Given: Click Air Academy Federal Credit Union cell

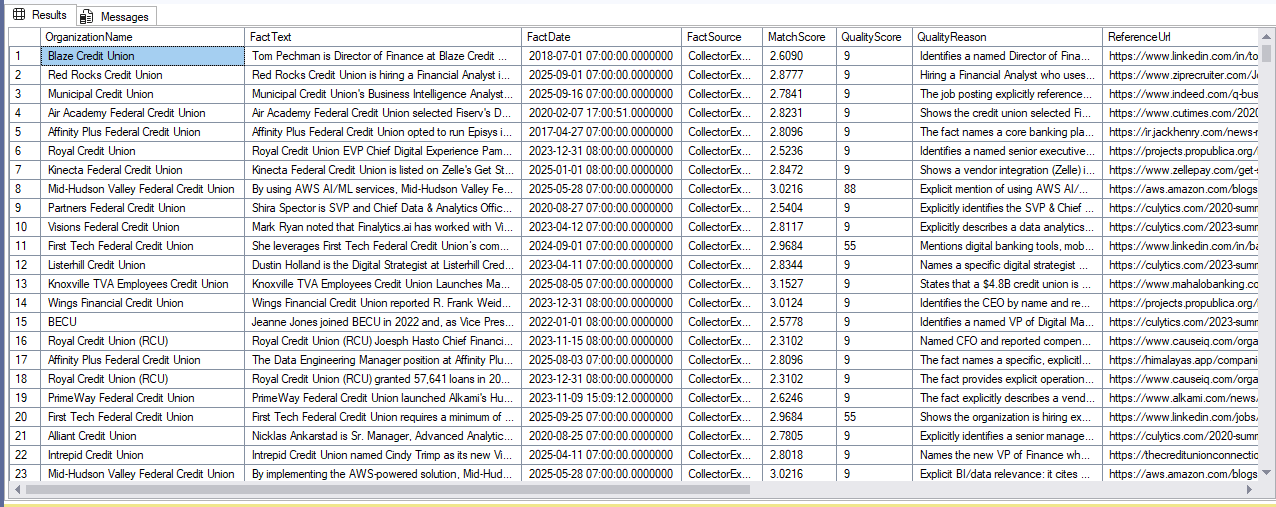Looking at the screenshot, I should click(x=143, y=113).
